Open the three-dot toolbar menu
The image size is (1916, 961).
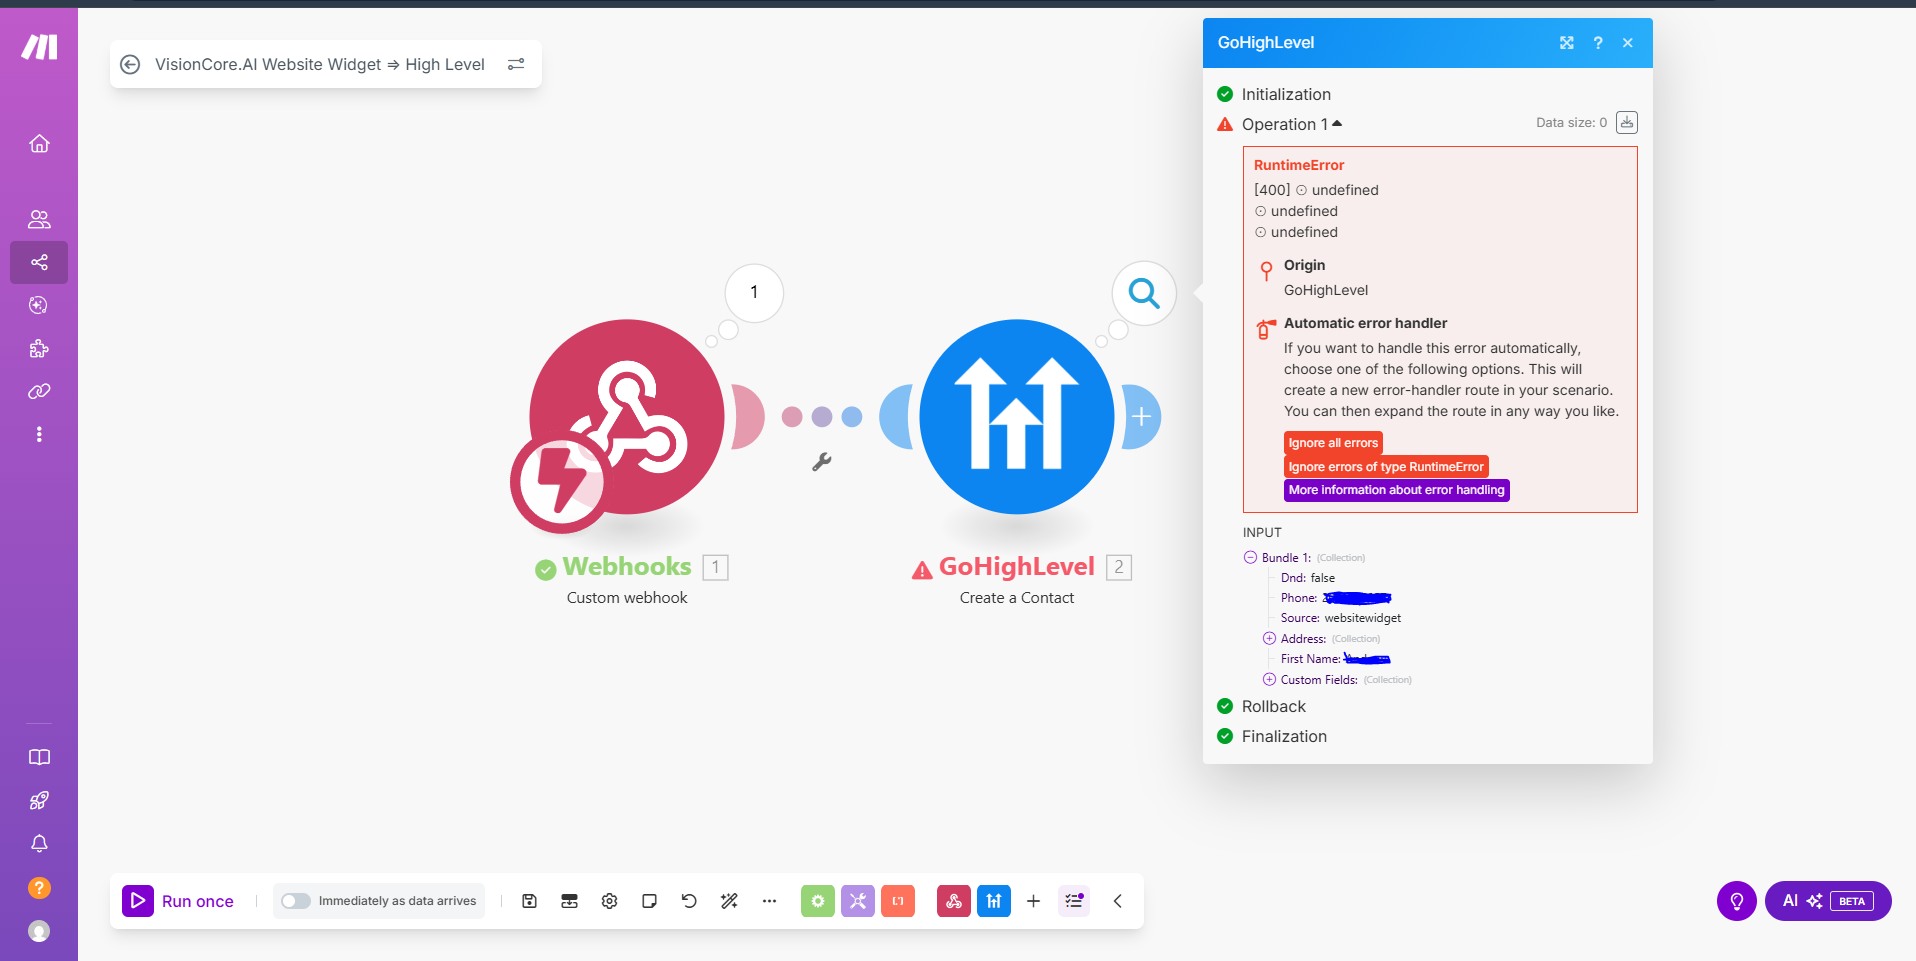[x=769, y=901]
